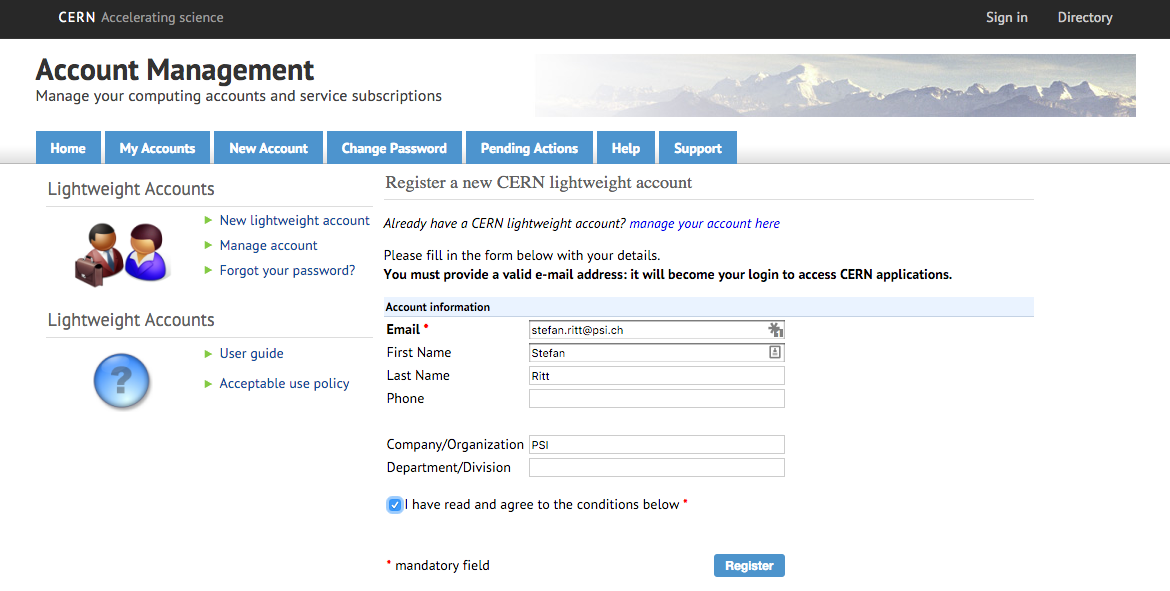
Task: Click the two-people lightweight accounts icon
Action: click(123, 255)
